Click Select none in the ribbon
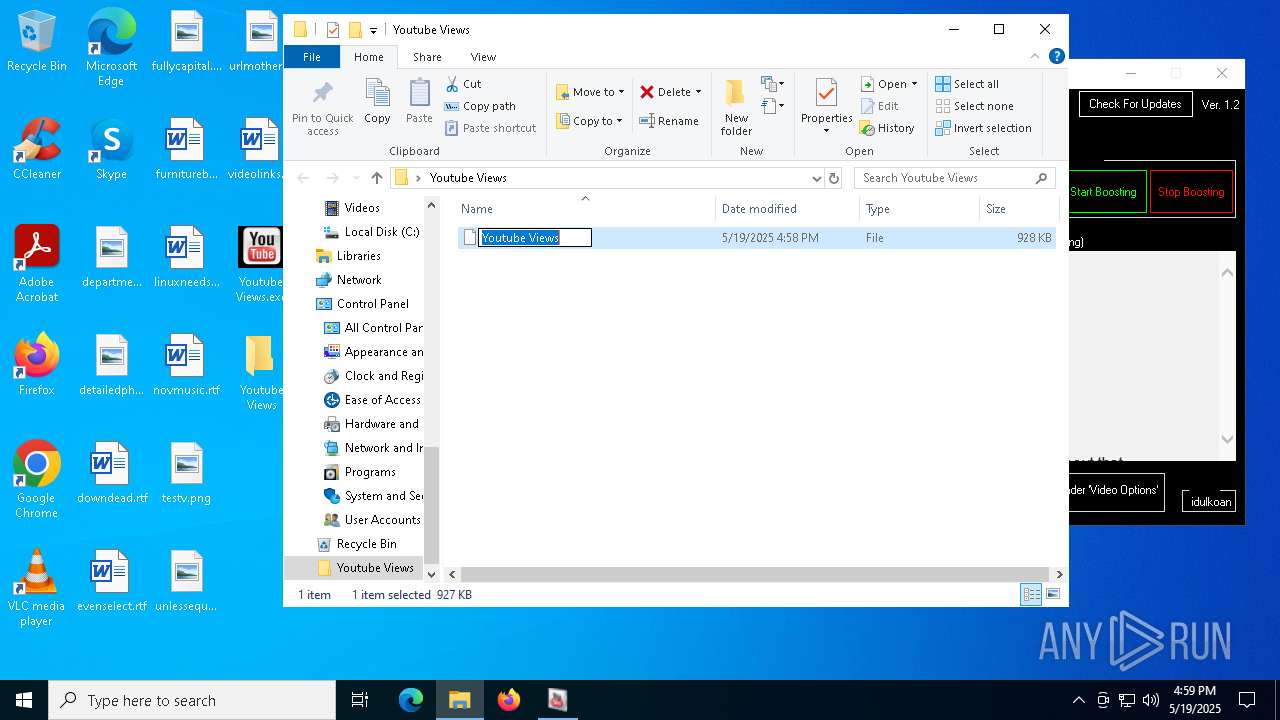The image size is (1280, 720). [974, 106]
